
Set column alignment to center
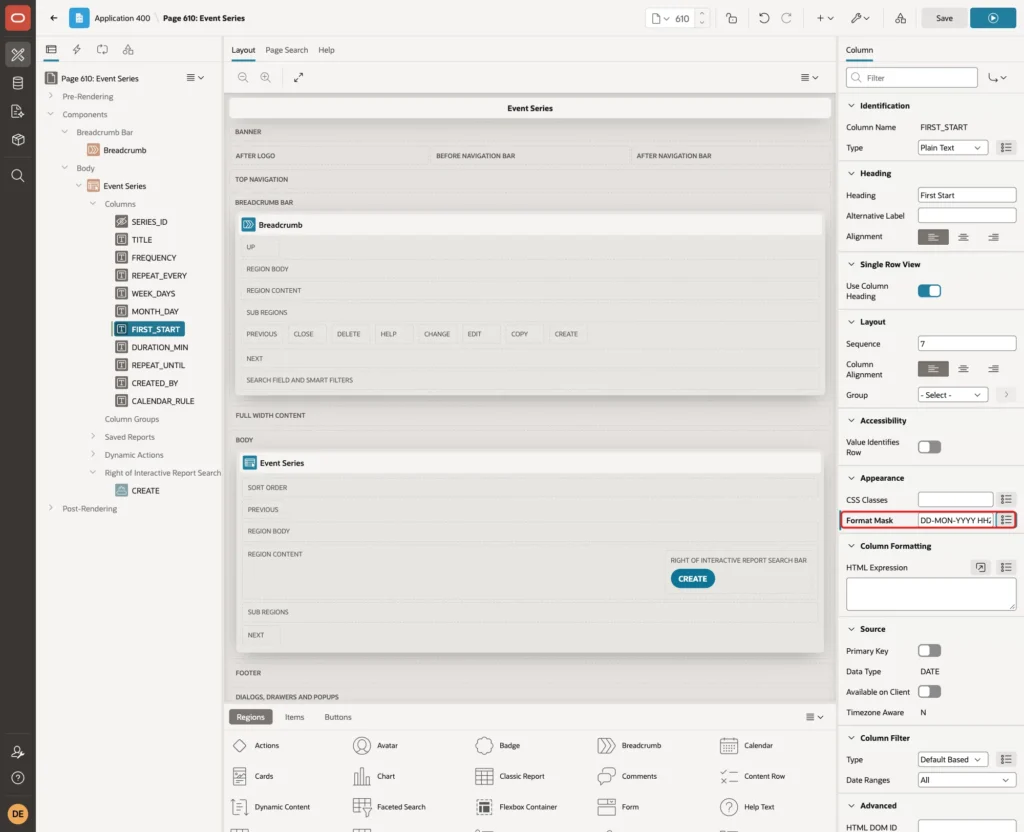[963, 369]
